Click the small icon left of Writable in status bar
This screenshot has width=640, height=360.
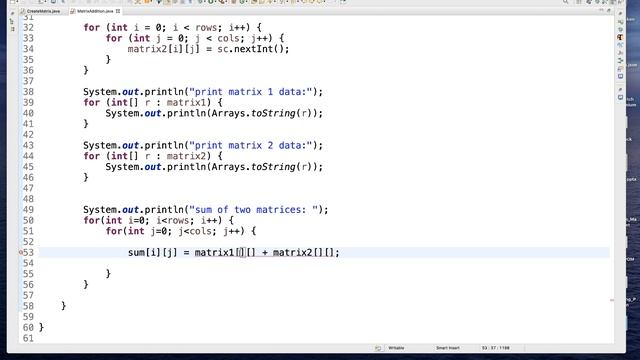pyautogui.click(x=378, y=348)
